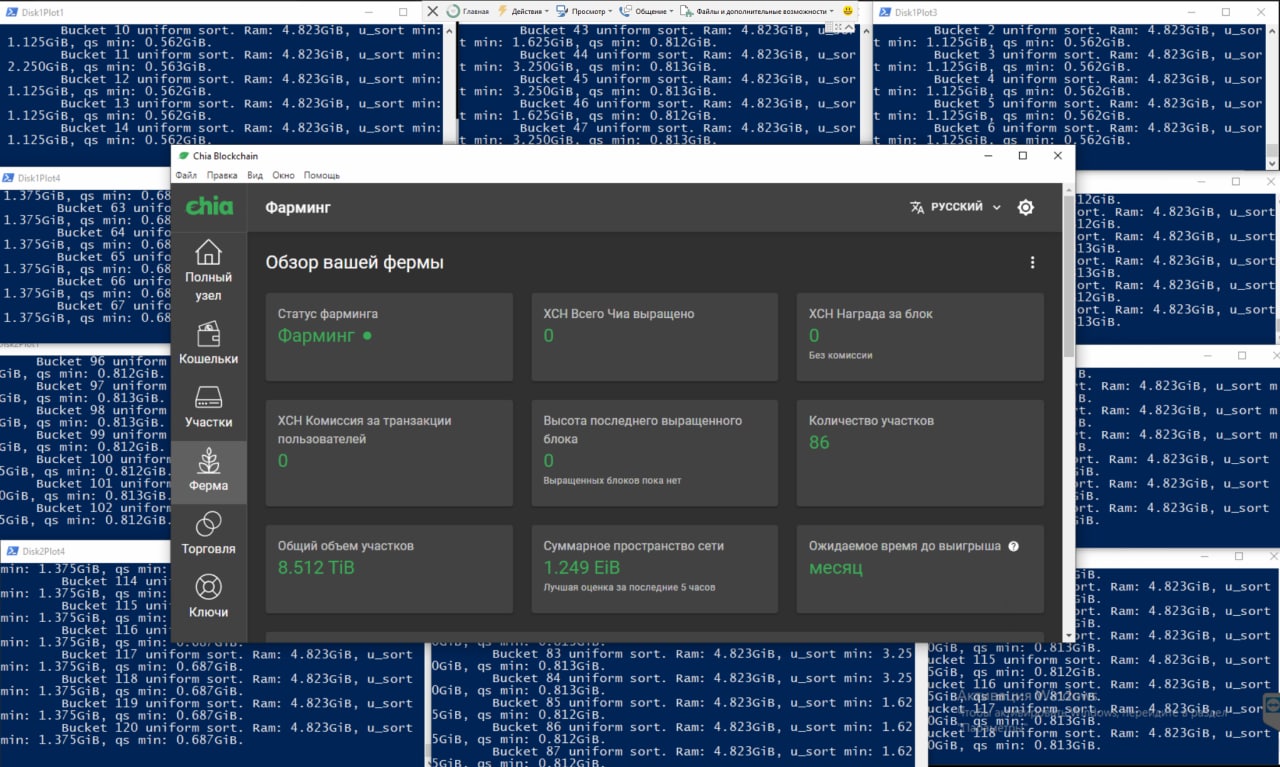Image resolution: width=1280 pixels, height=767 pixels.
Task: Click the help icon beside Ожидаемое время до выигрыша
Action: coord(1013,546)
